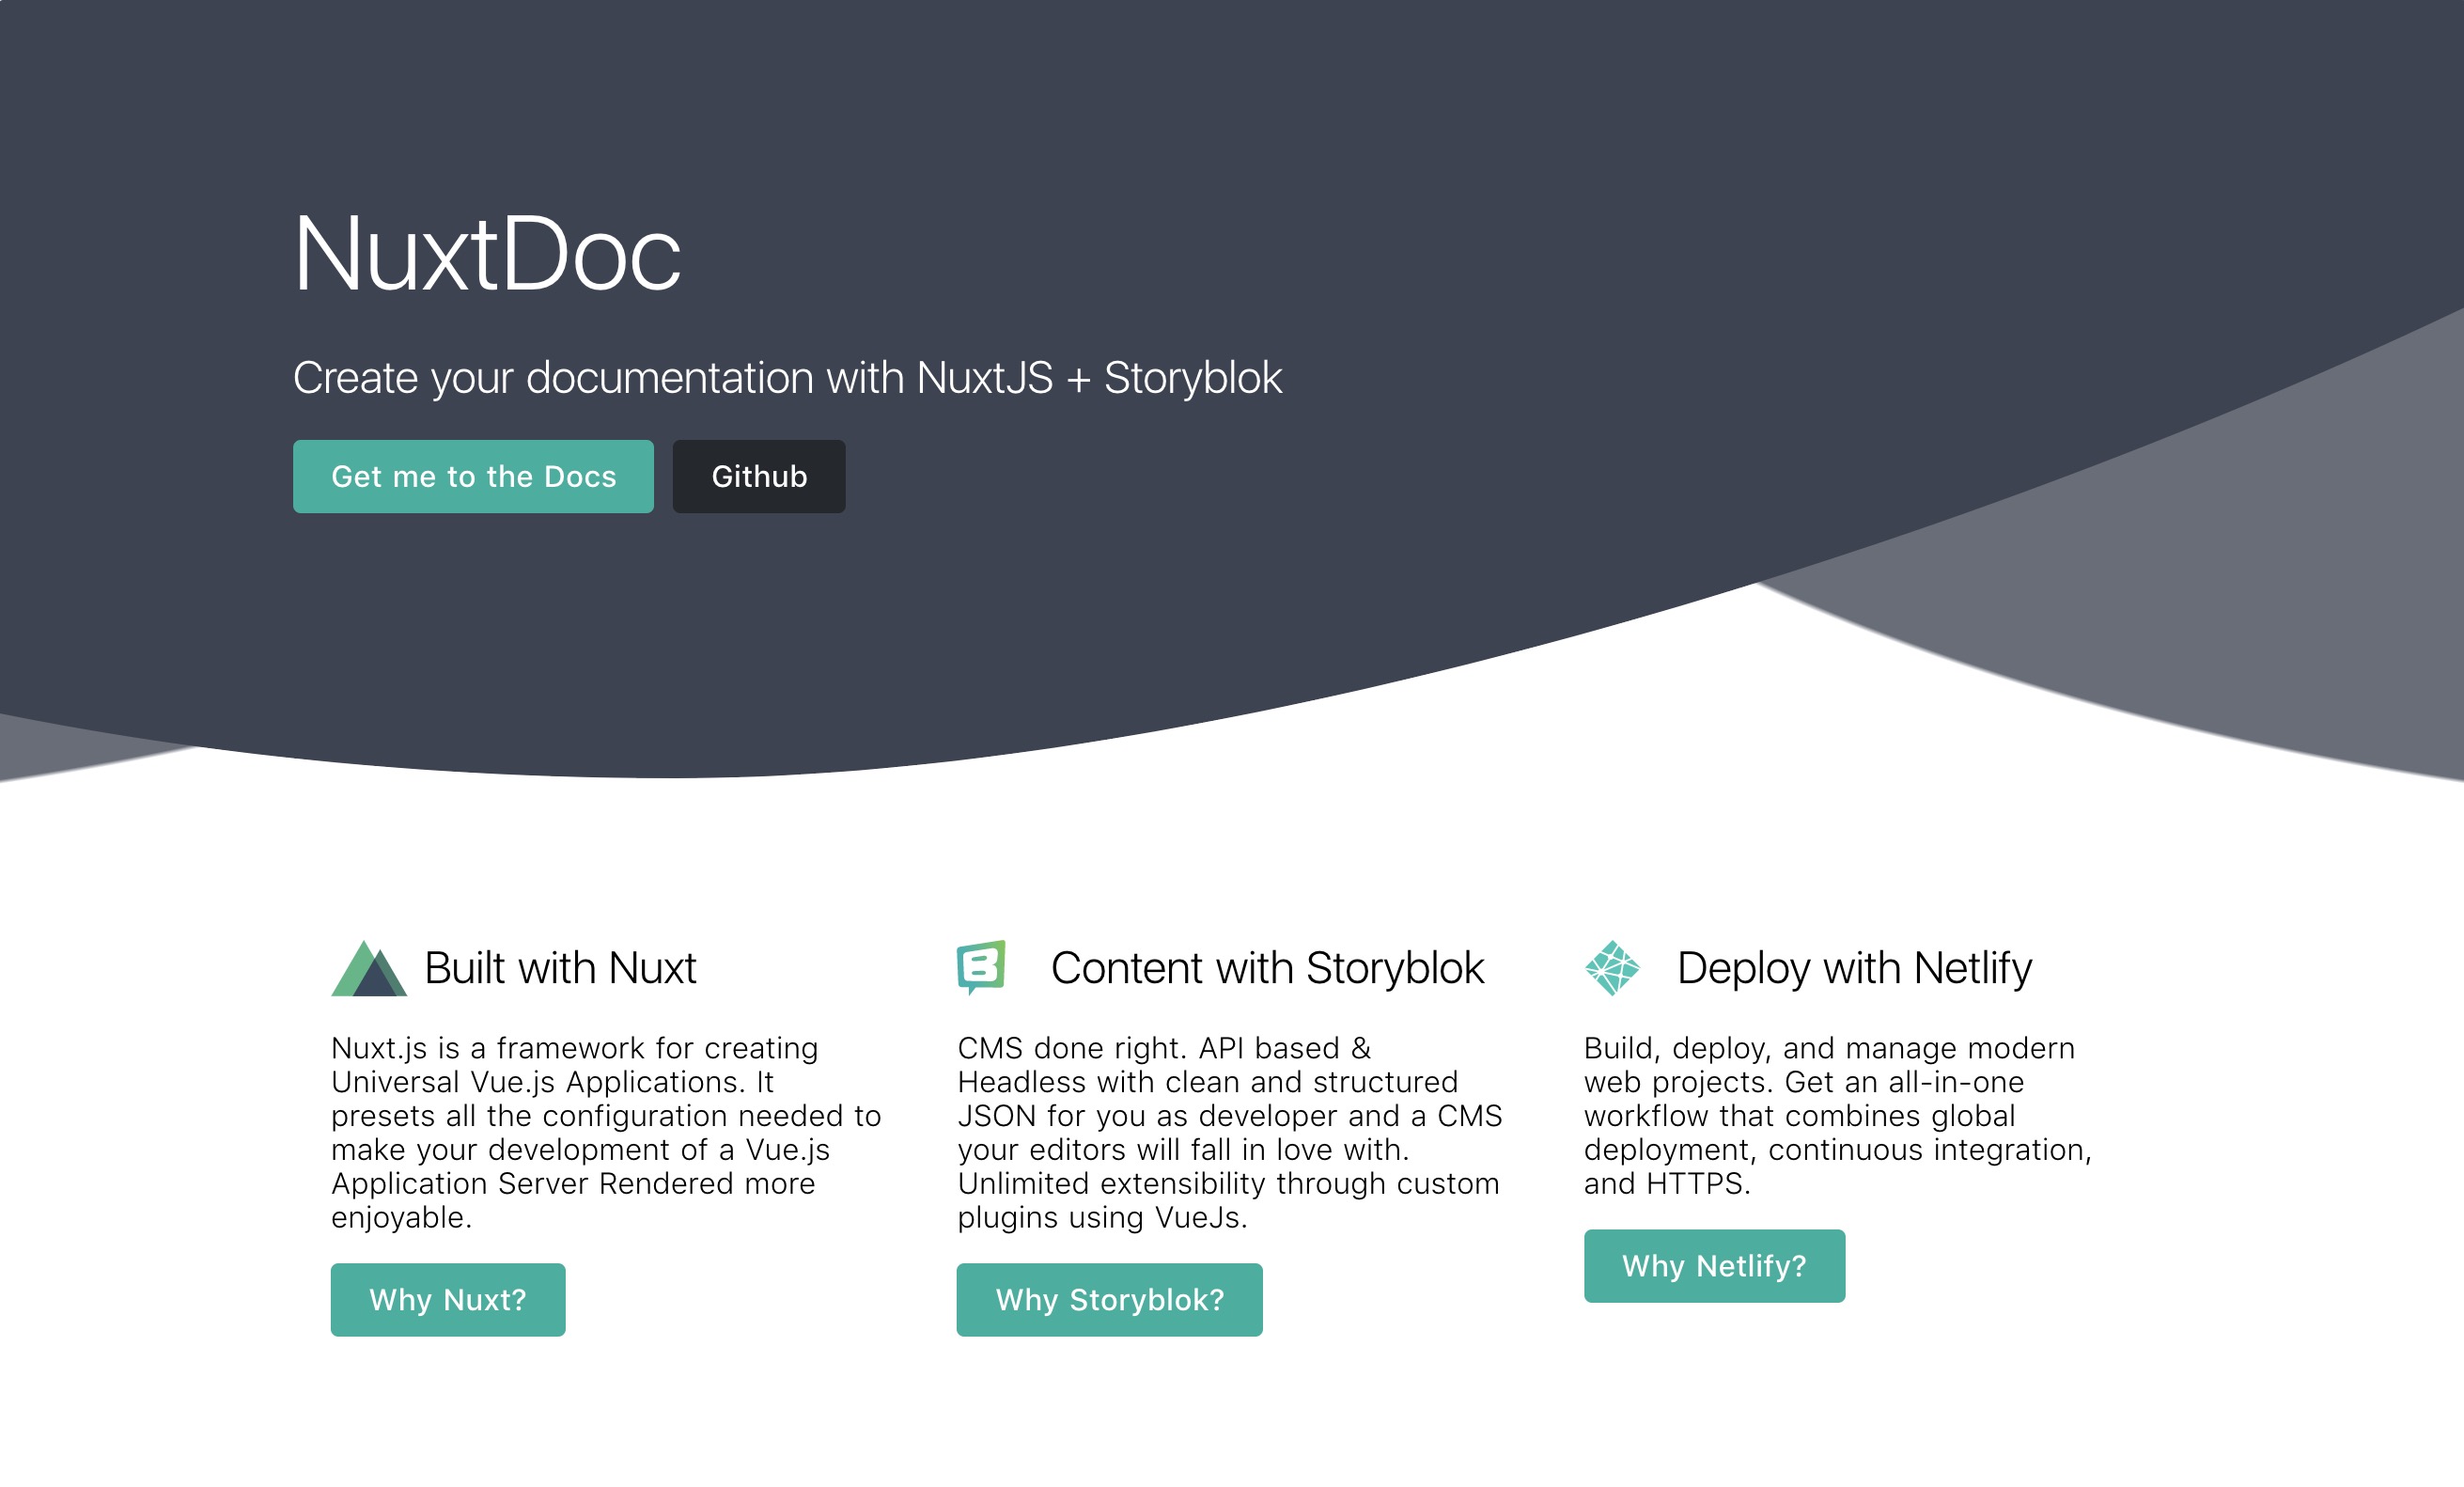Click the Build, deploy, and manage paragraph
The image size is (2464, 1487).
[x=1838, y=1116]
